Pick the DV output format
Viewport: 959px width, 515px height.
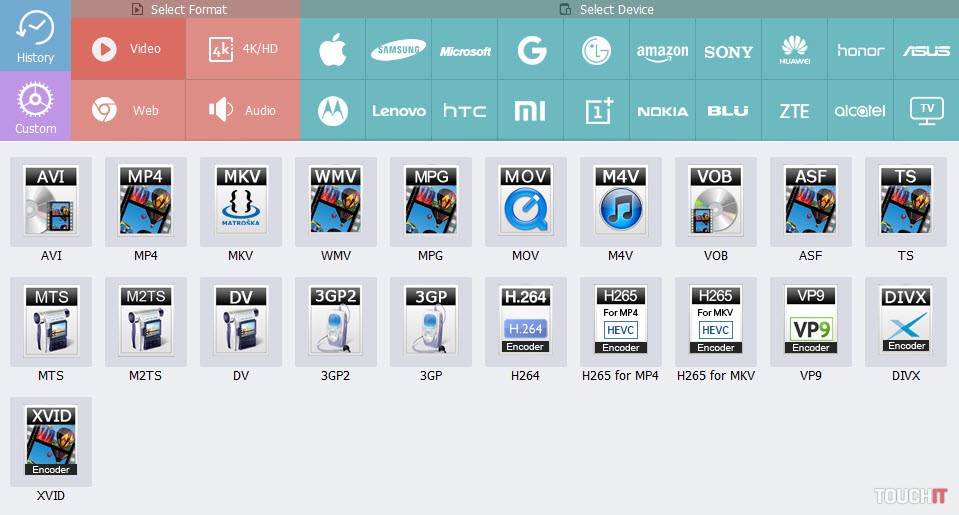click(240, 322)
